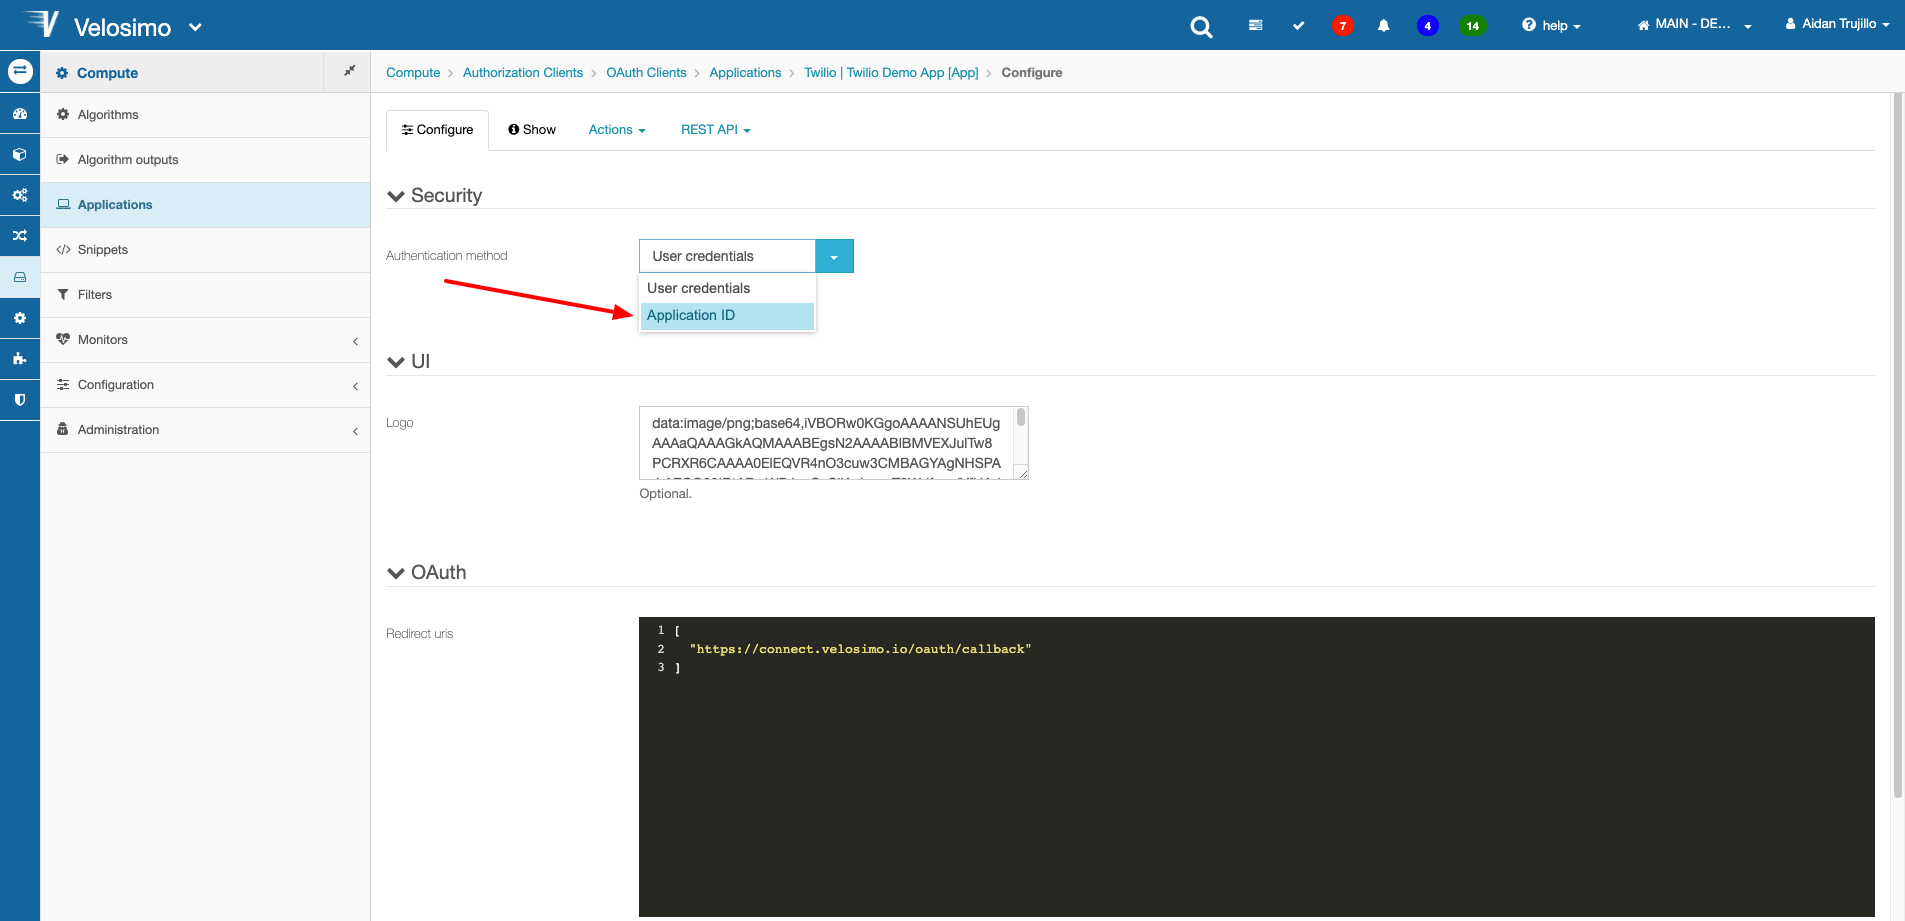The height and width of the screenshot is (921, 1905).
Task: Open the Velosimo dropdown chevron
Action: coord(195,27)
